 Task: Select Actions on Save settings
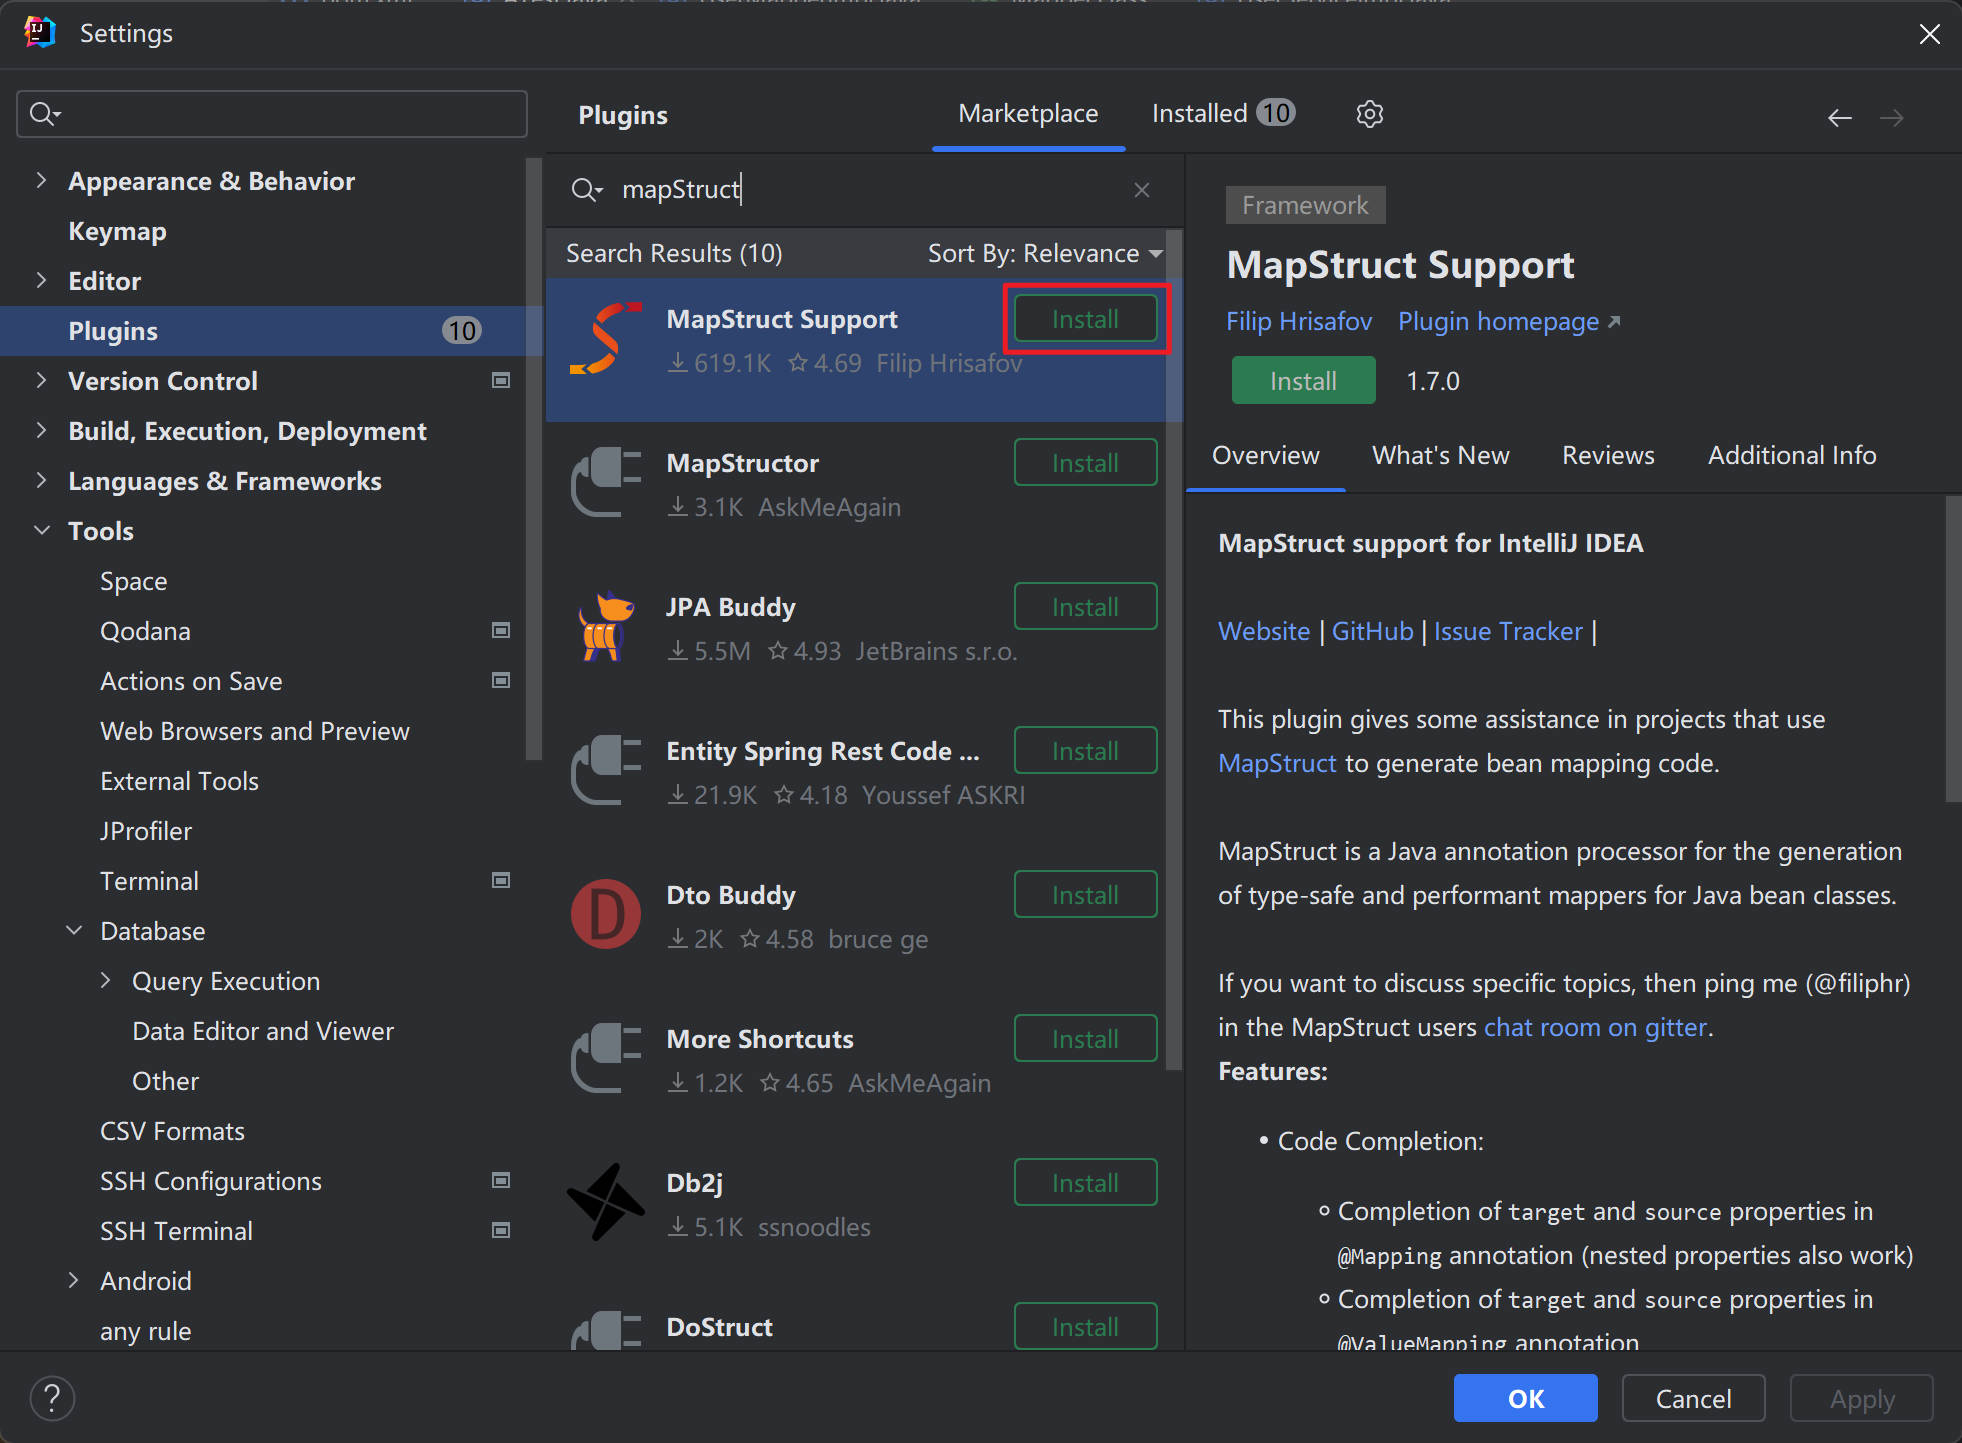(191, 681)
